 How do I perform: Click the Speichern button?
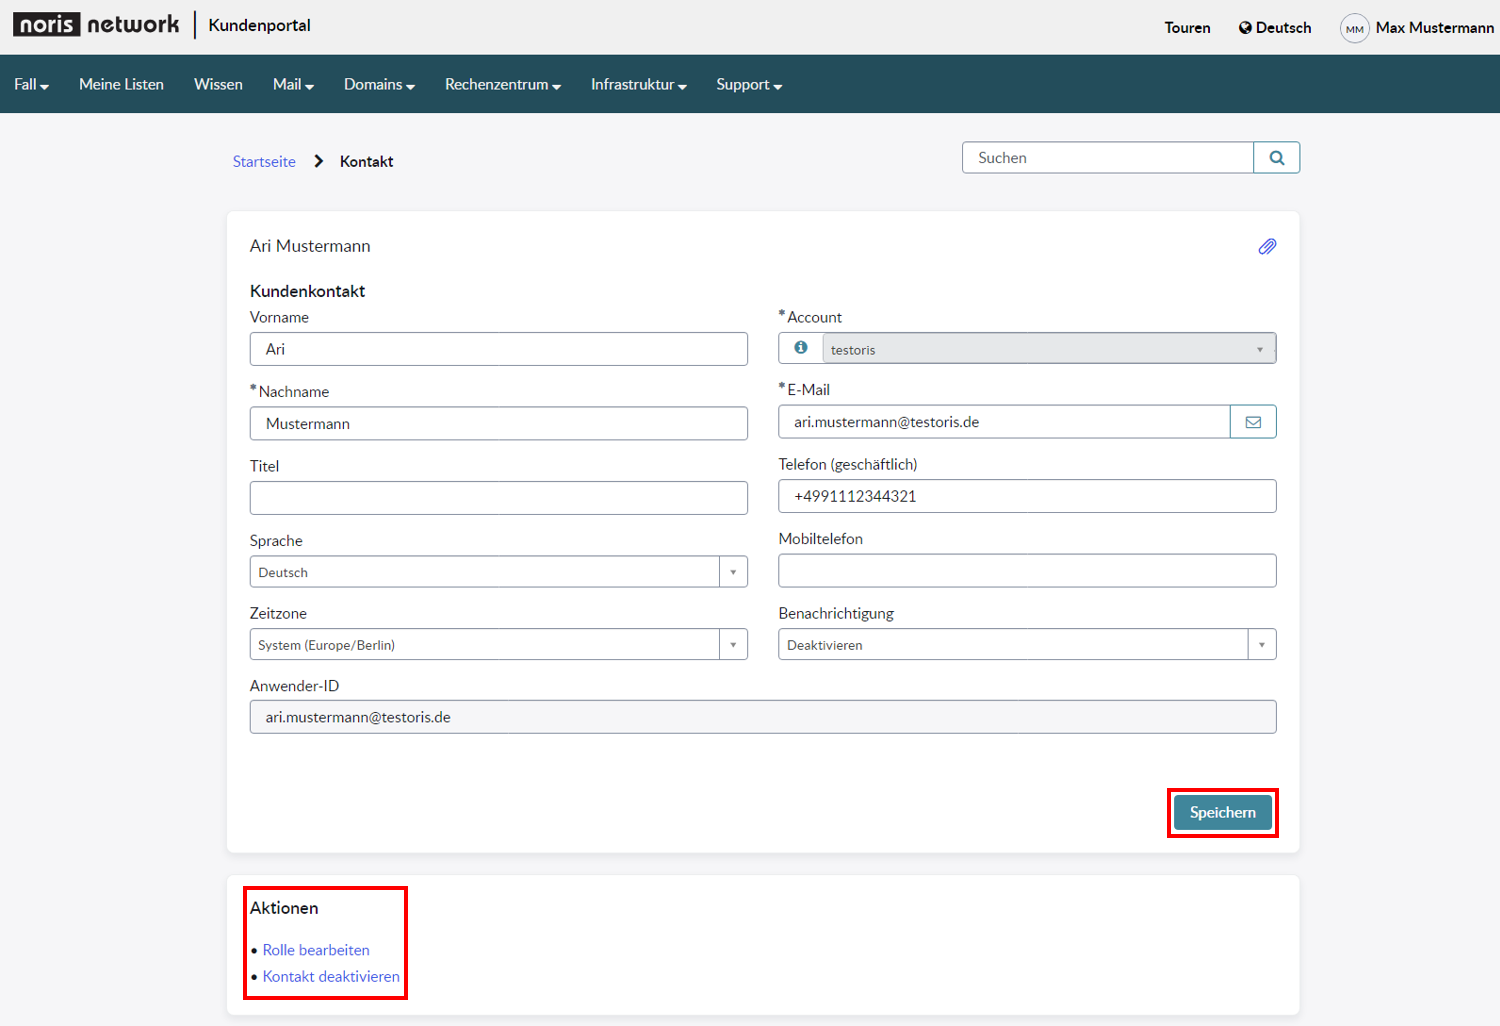(1222, 813)
